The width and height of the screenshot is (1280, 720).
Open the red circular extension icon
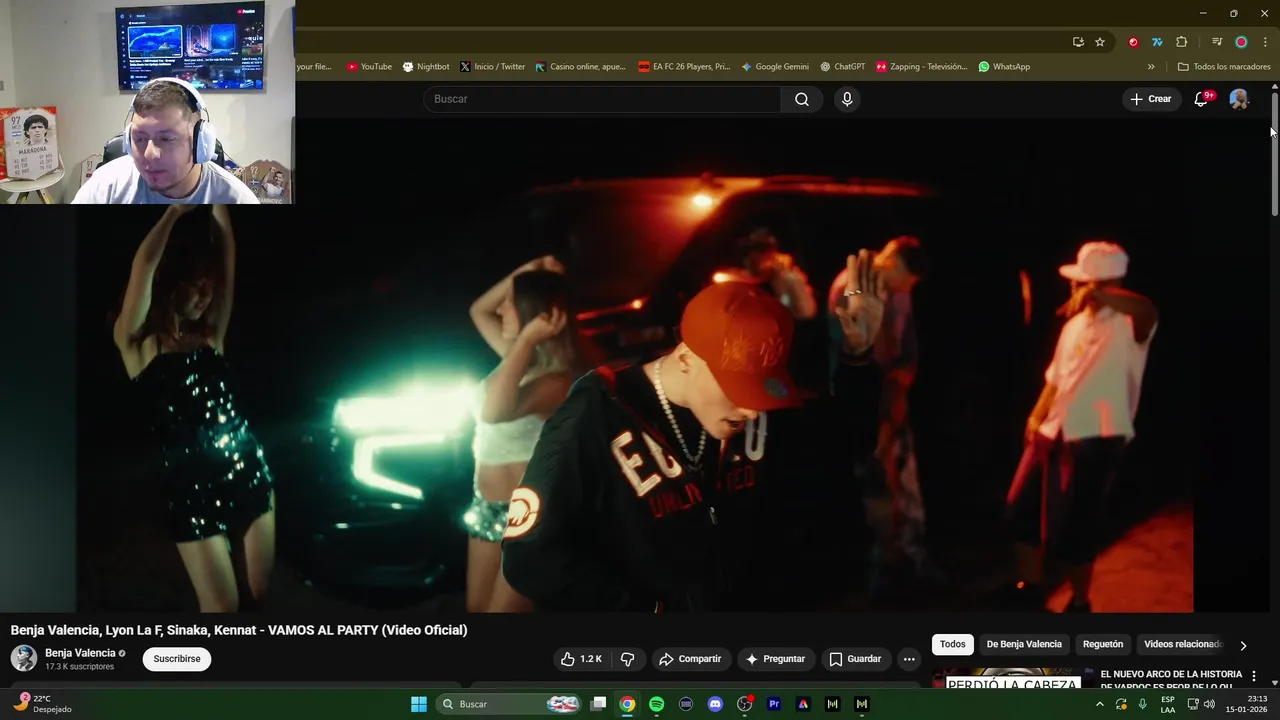(x=1133, y=42)
